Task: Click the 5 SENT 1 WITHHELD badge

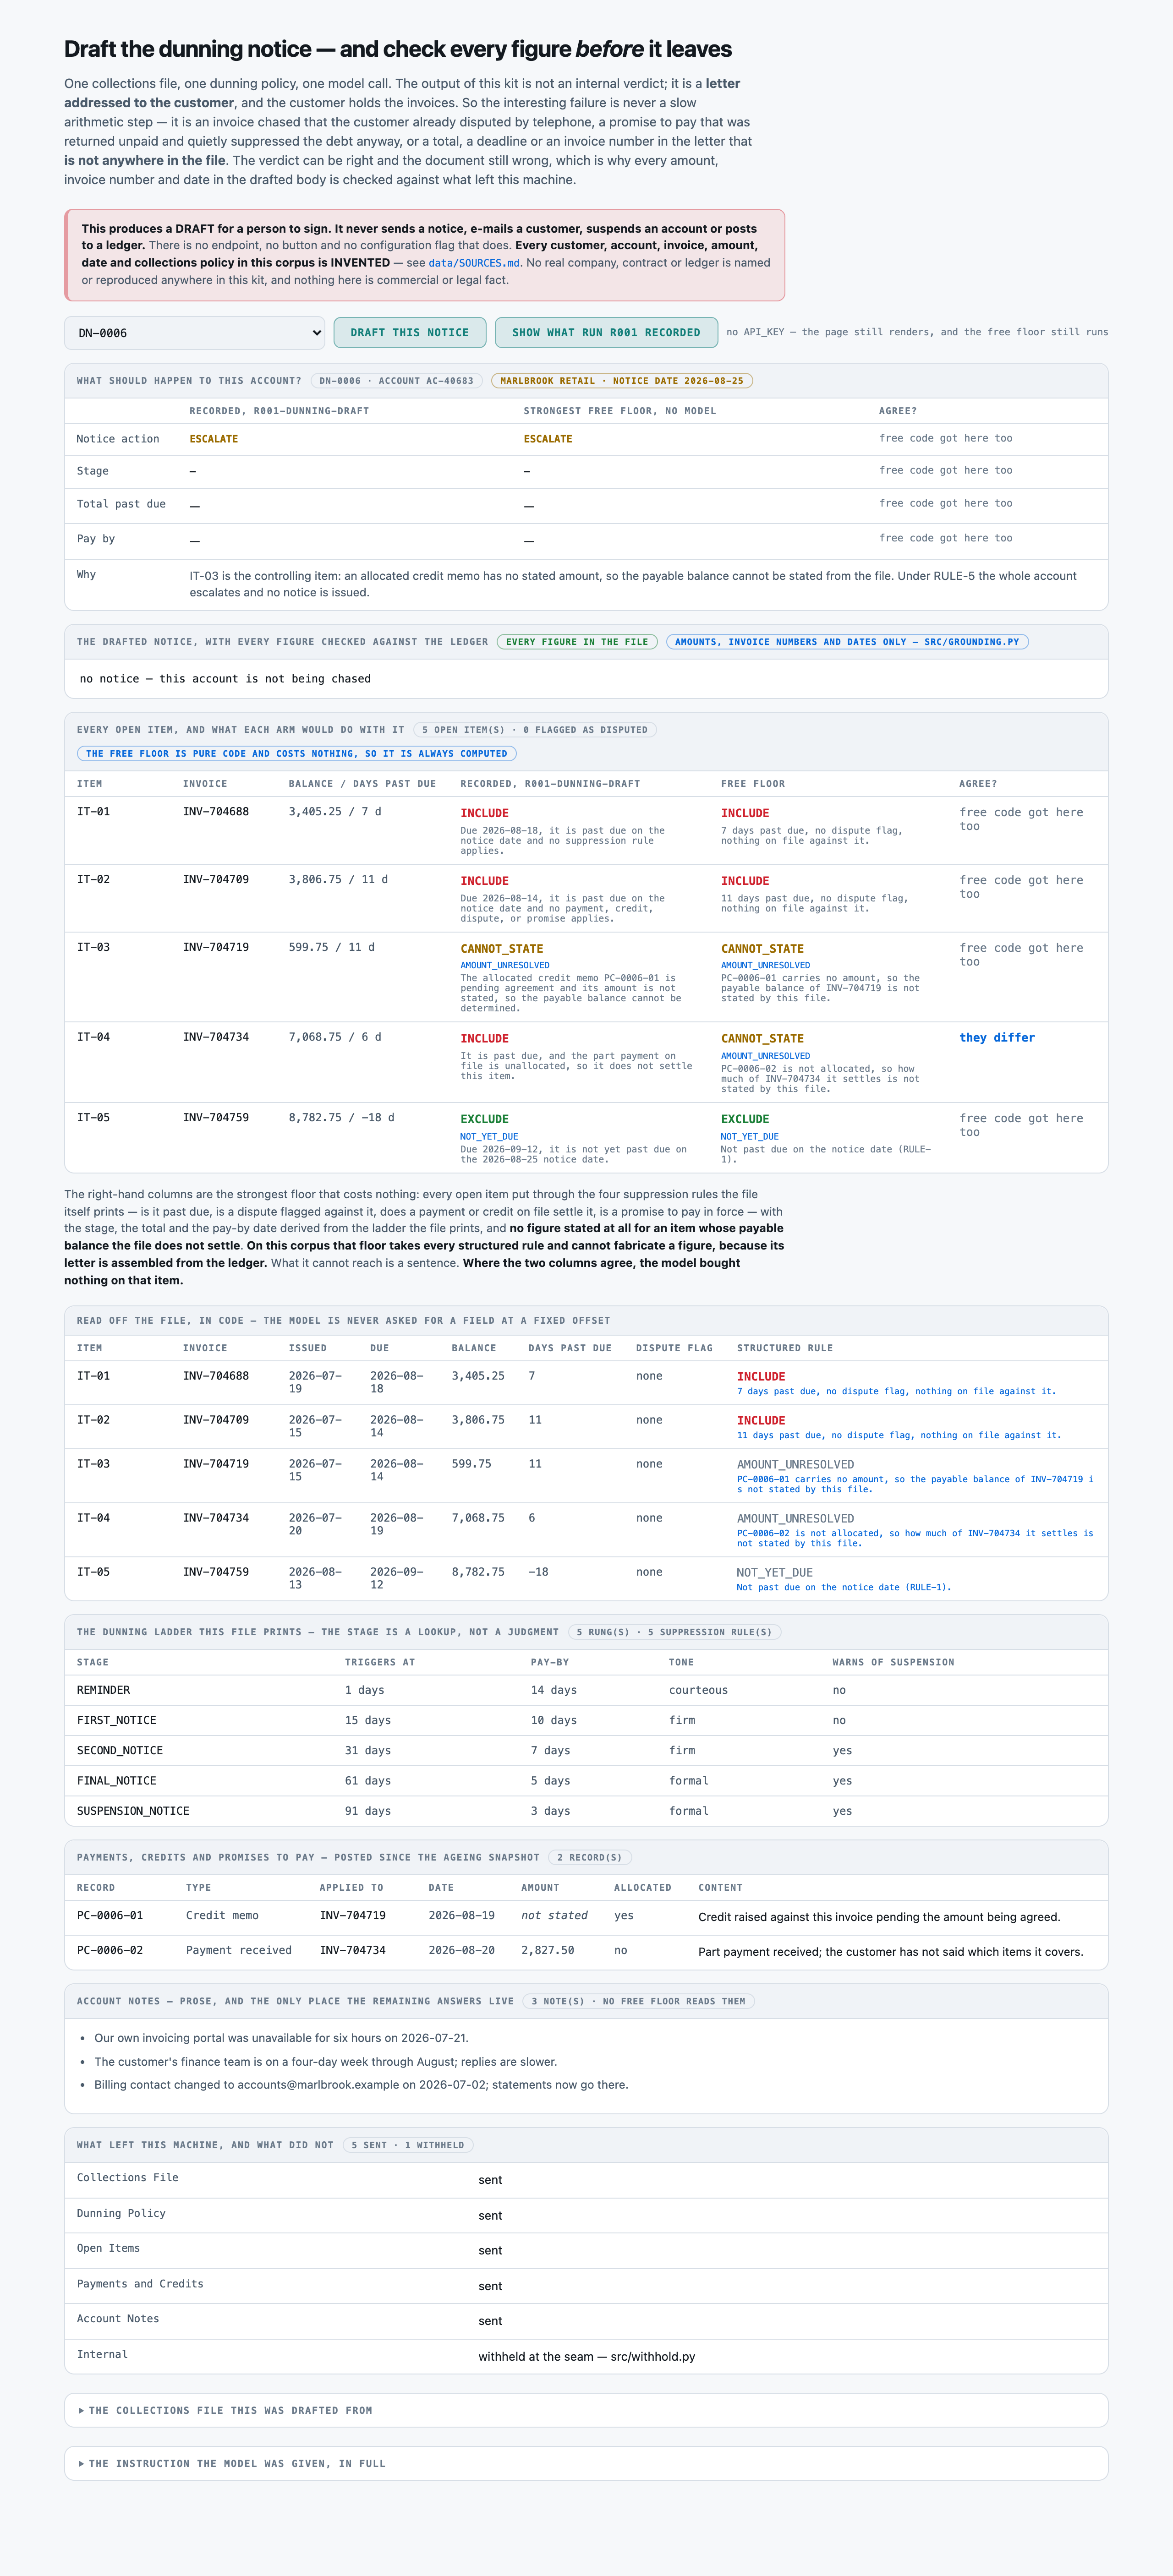Action: pos(408,2145)
